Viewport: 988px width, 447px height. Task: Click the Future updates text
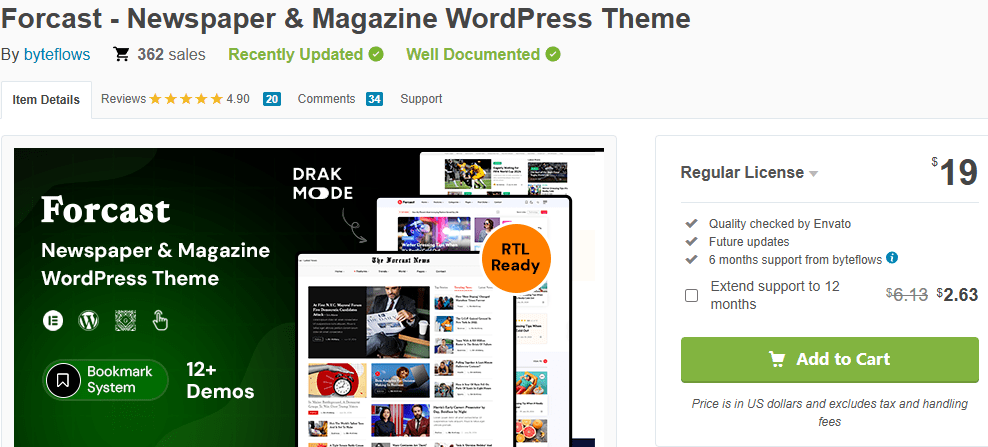point(749,241)
